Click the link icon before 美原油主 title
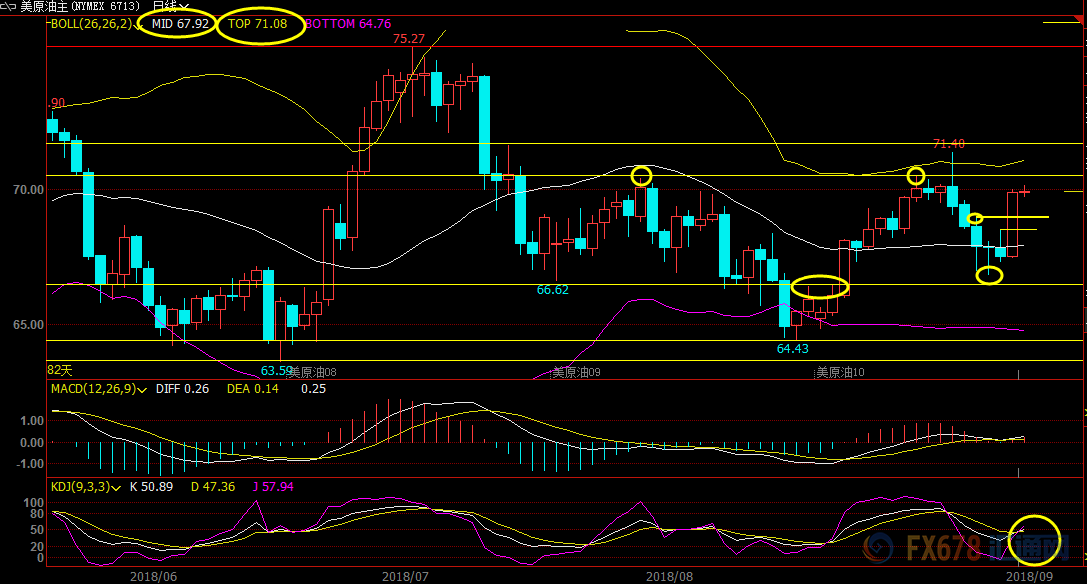This screenshot has width=1087, height=584. tap(8, 6)
